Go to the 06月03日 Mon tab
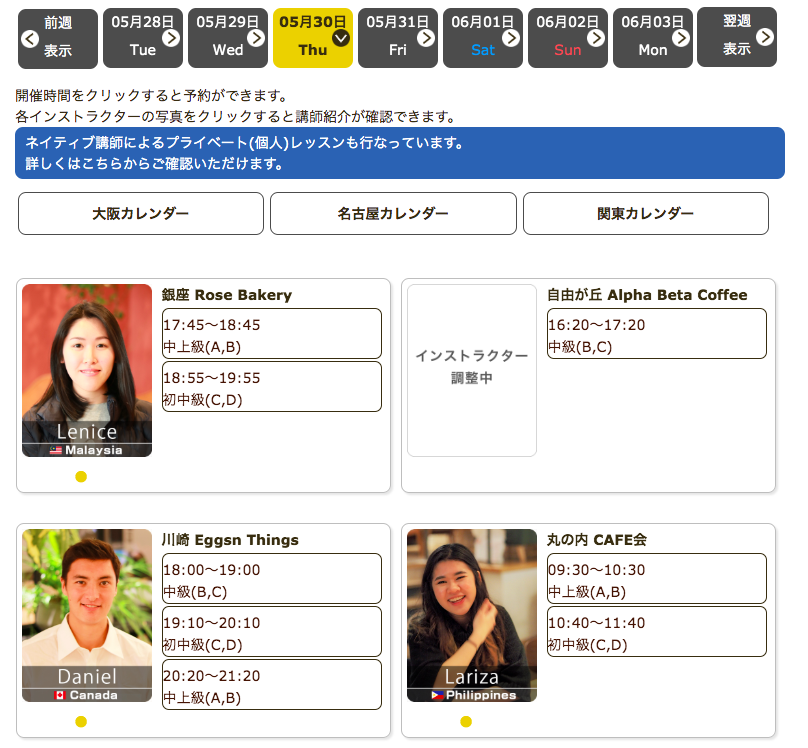This screenshot has height=748, width=808. [x=652, y=38]
